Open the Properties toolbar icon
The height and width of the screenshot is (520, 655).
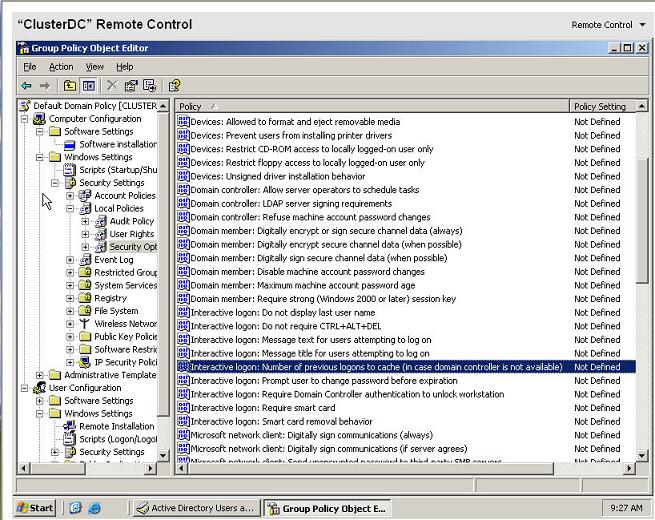131,86
